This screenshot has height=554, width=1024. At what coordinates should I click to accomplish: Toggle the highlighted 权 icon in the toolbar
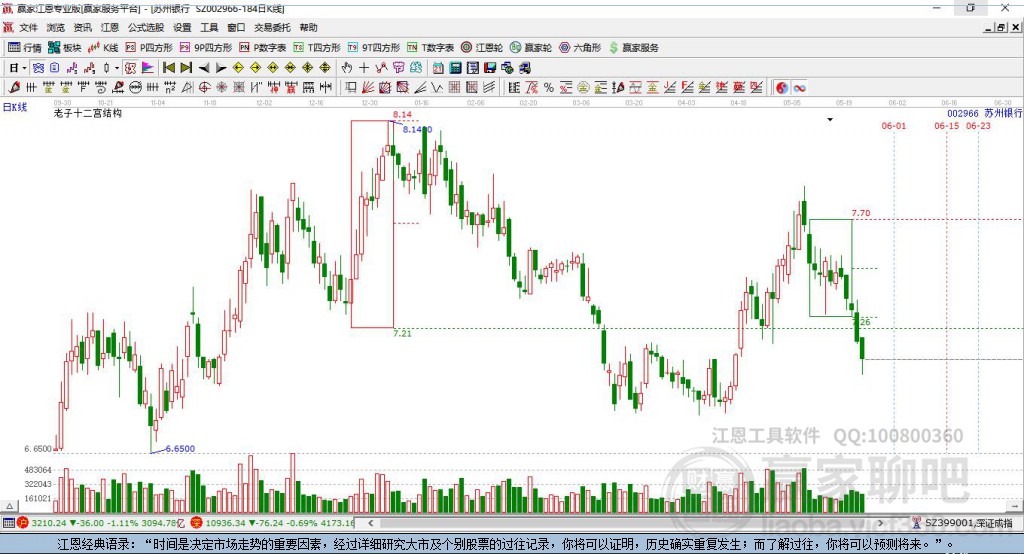pos(130,68)
